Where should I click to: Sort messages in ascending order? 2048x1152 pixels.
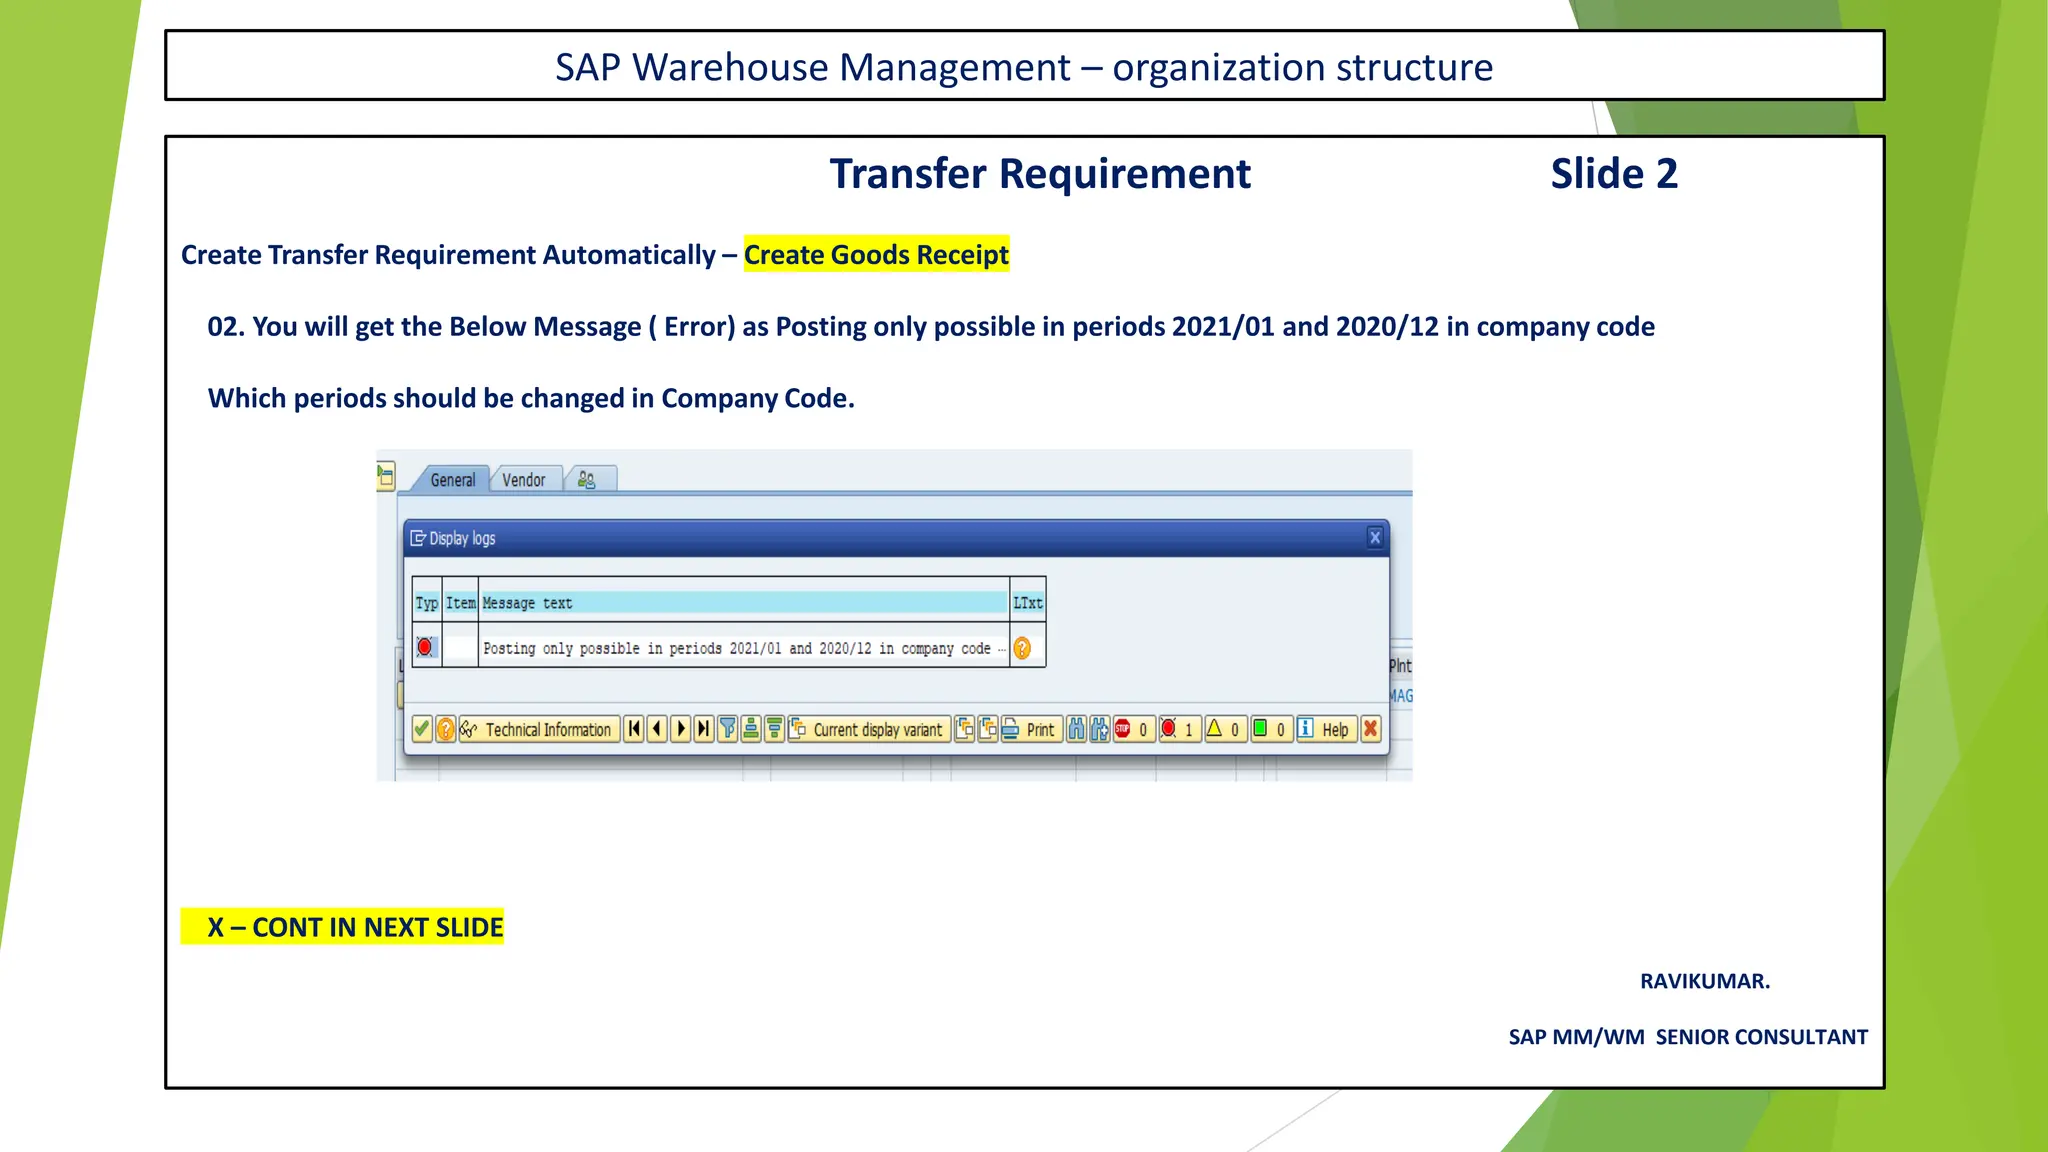751,729
